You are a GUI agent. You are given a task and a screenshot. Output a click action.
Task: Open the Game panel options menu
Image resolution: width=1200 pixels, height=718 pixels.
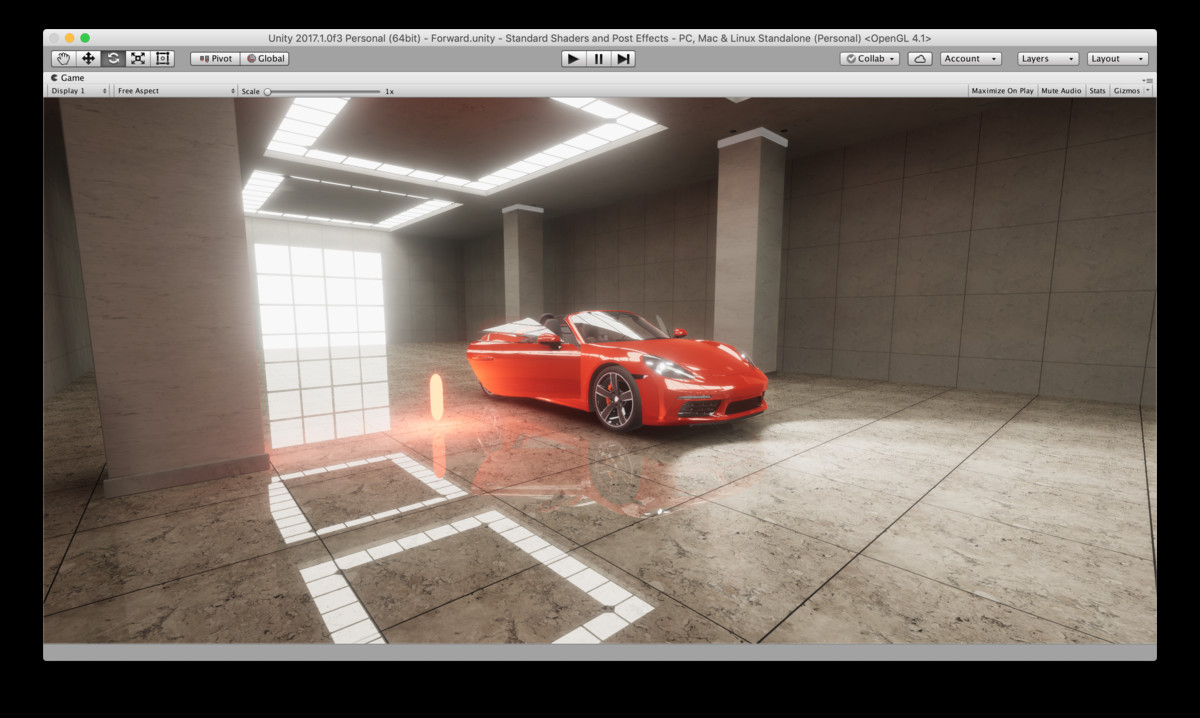[x=1148, y=79]
